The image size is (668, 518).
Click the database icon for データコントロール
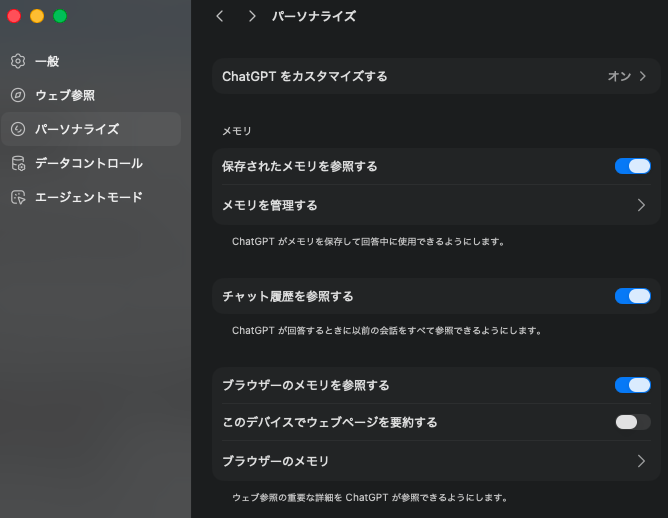click(17, 163)
